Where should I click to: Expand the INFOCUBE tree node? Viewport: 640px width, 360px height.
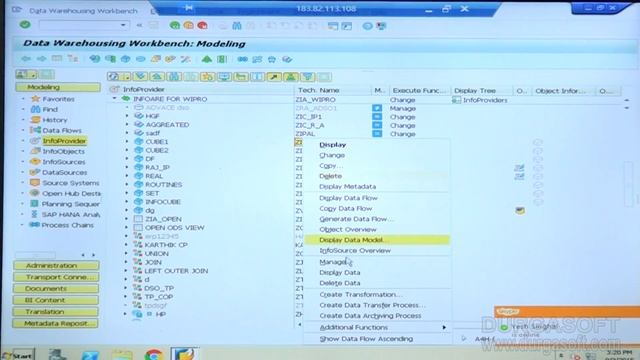127,202
